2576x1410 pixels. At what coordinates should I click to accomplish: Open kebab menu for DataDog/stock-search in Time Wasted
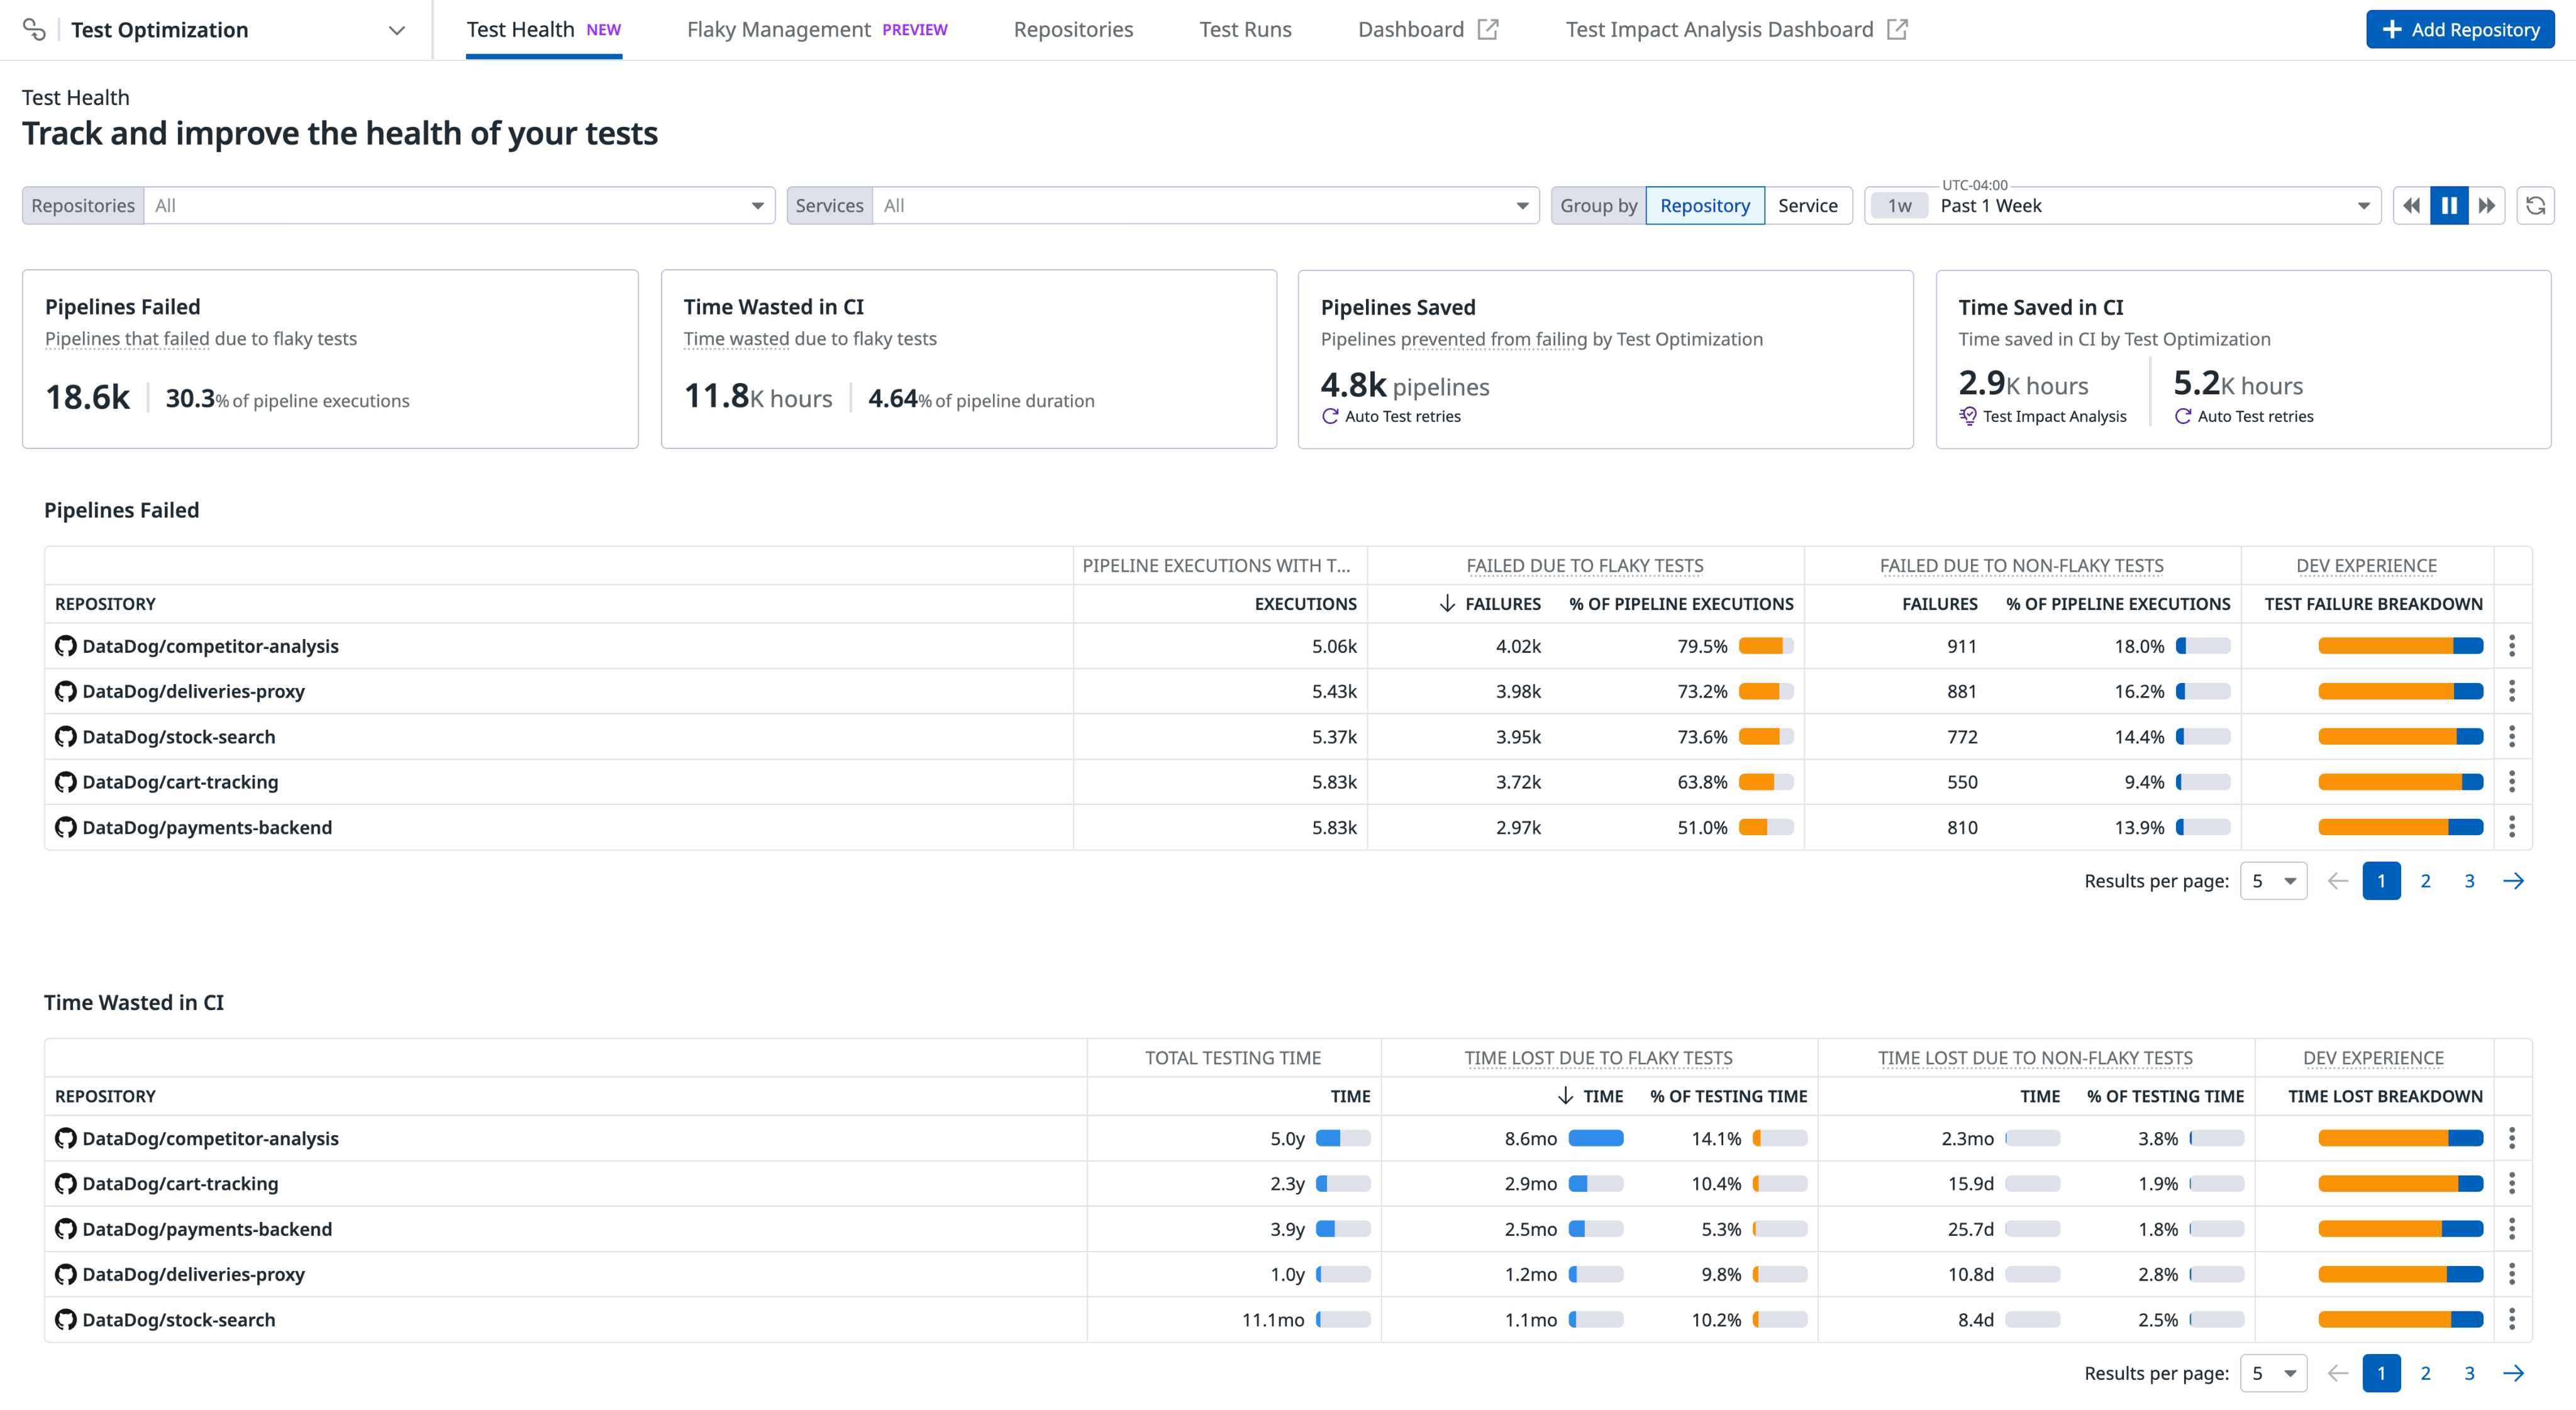click(x=2512, y=1319)
